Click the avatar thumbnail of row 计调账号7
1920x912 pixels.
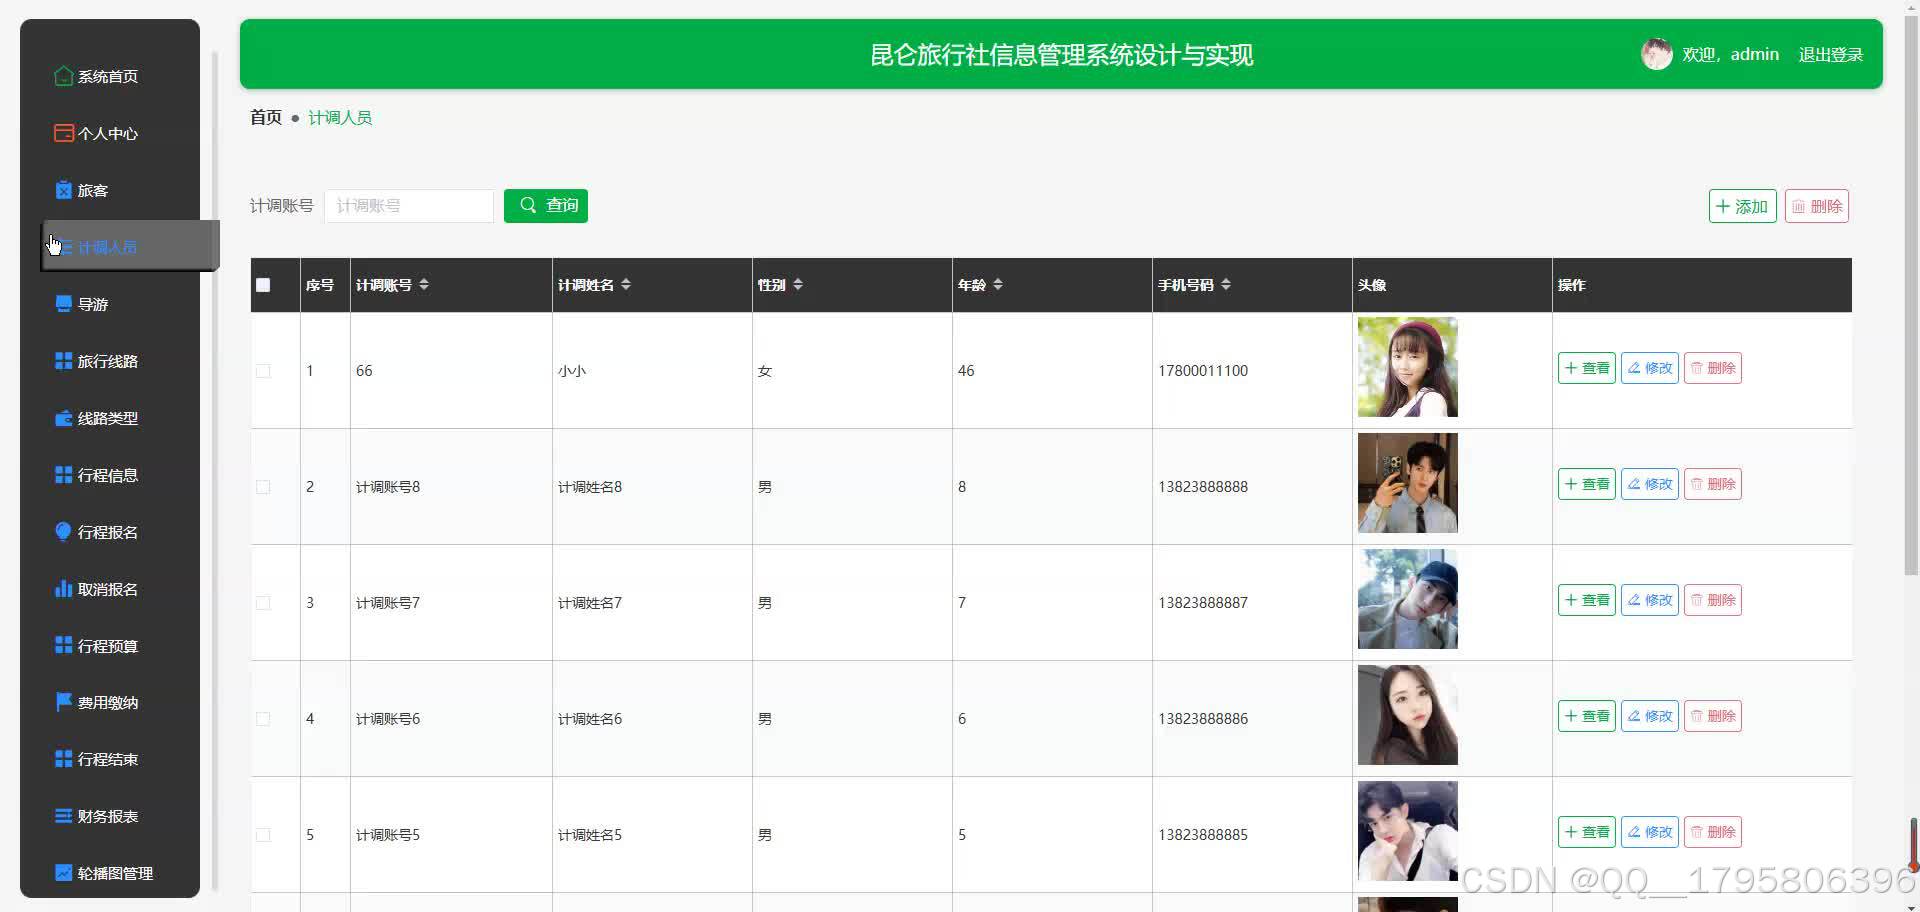[1408, 599]
